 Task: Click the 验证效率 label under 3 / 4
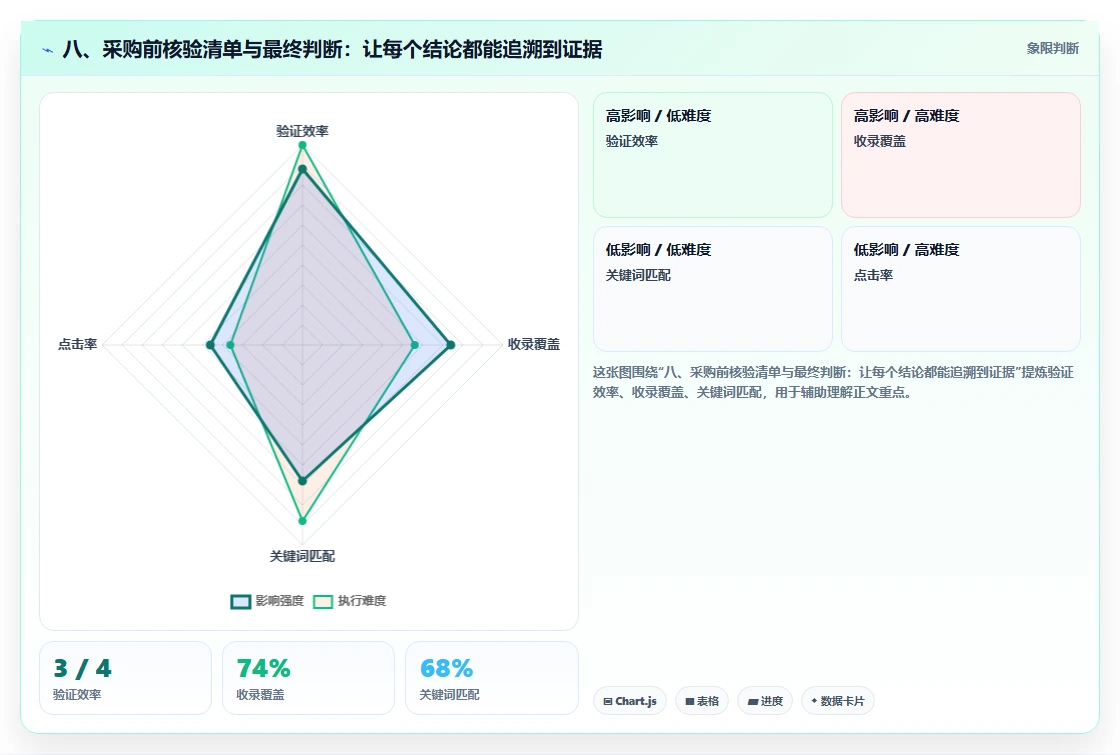(x=77, y=694)
